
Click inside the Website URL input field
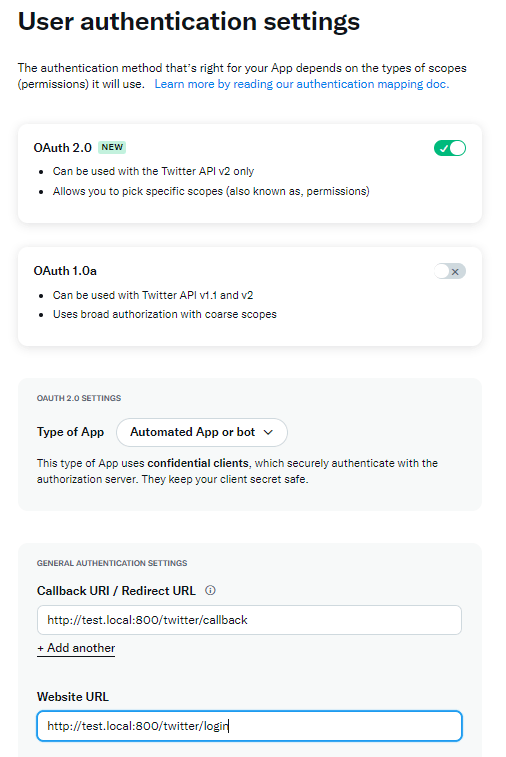tap(249, 726)
